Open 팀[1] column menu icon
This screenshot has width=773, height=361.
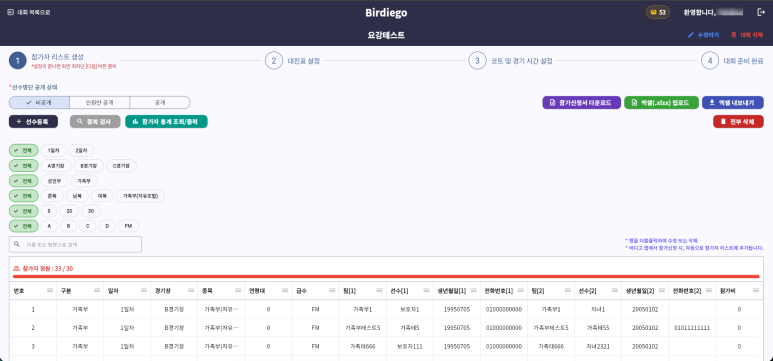tap(380, 291)
